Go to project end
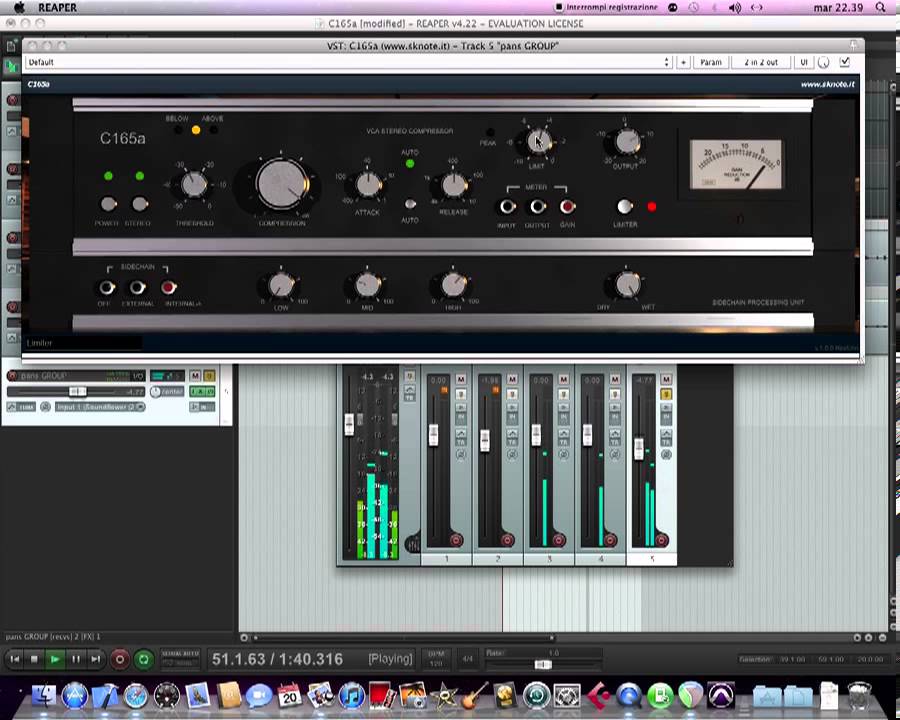This screenshot has width=900, height=720. (x=95, y=659)
